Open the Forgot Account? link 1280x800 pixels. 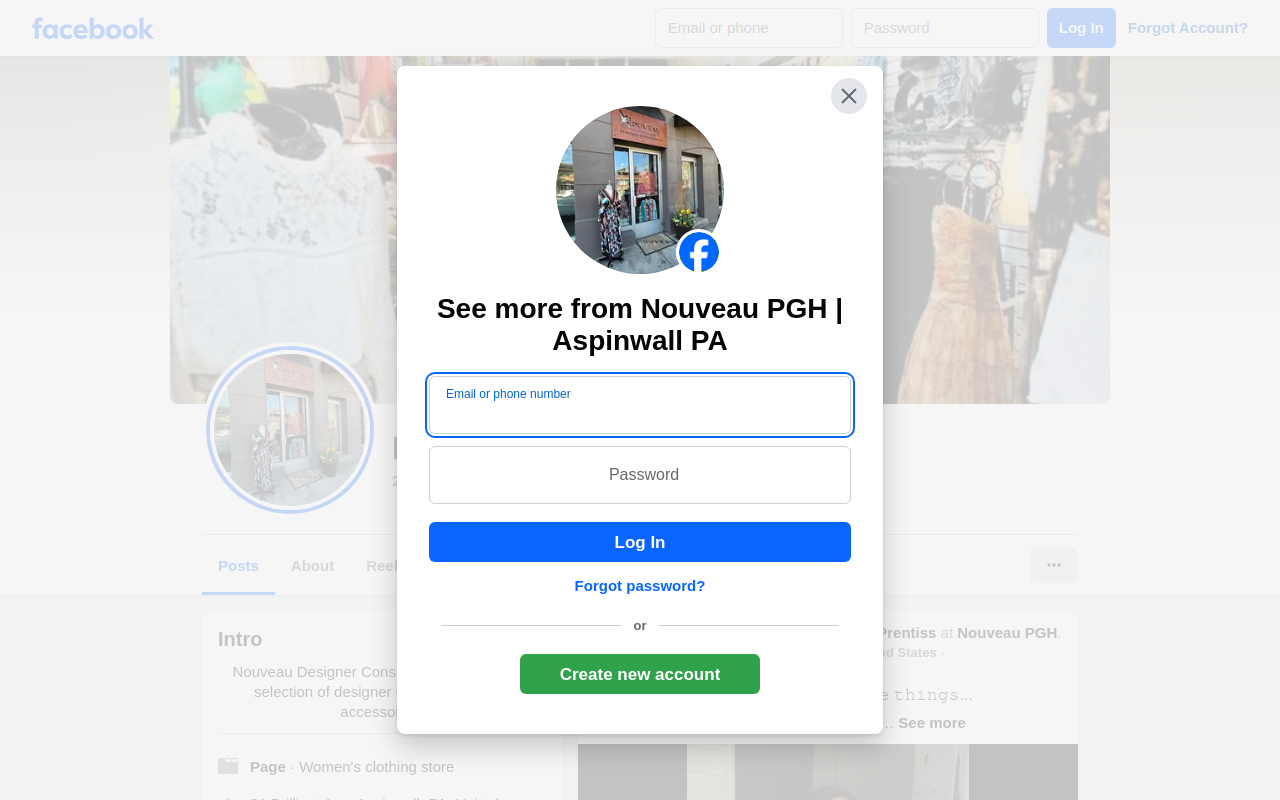coord(1188,28)
